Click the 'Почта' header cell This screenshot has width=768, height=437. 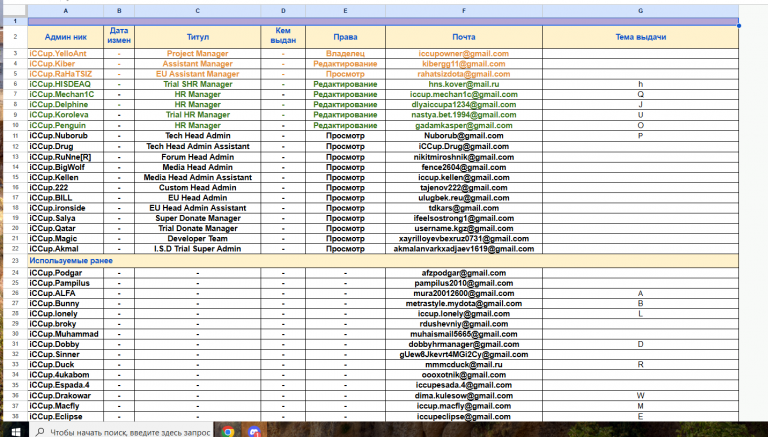click(x=464, y=37)
